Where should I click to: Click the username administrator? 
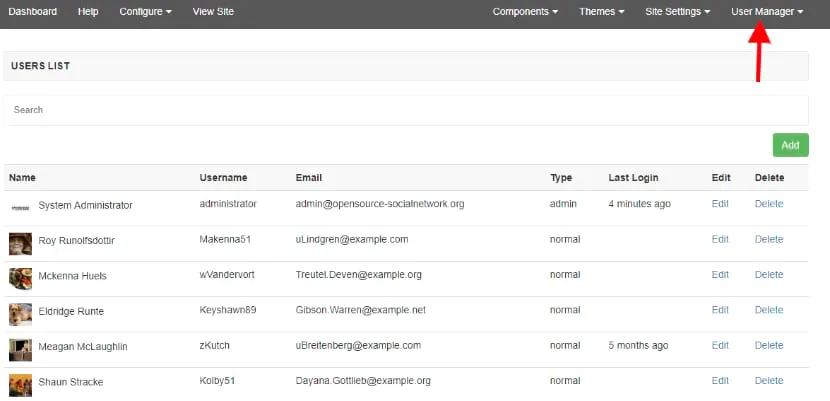tap(228, 204)
